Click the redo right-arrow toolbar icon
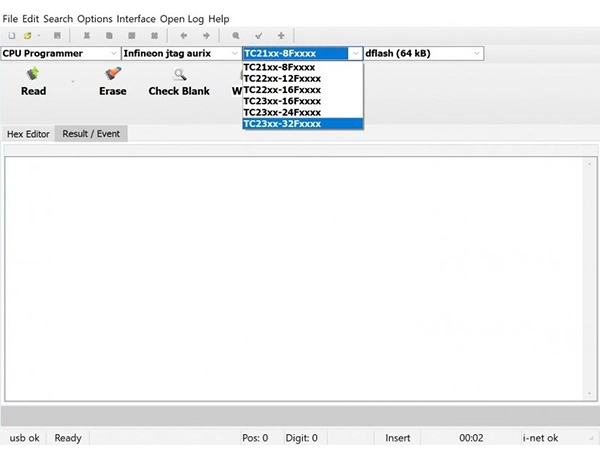600x450 pixels. coord(207,35)
